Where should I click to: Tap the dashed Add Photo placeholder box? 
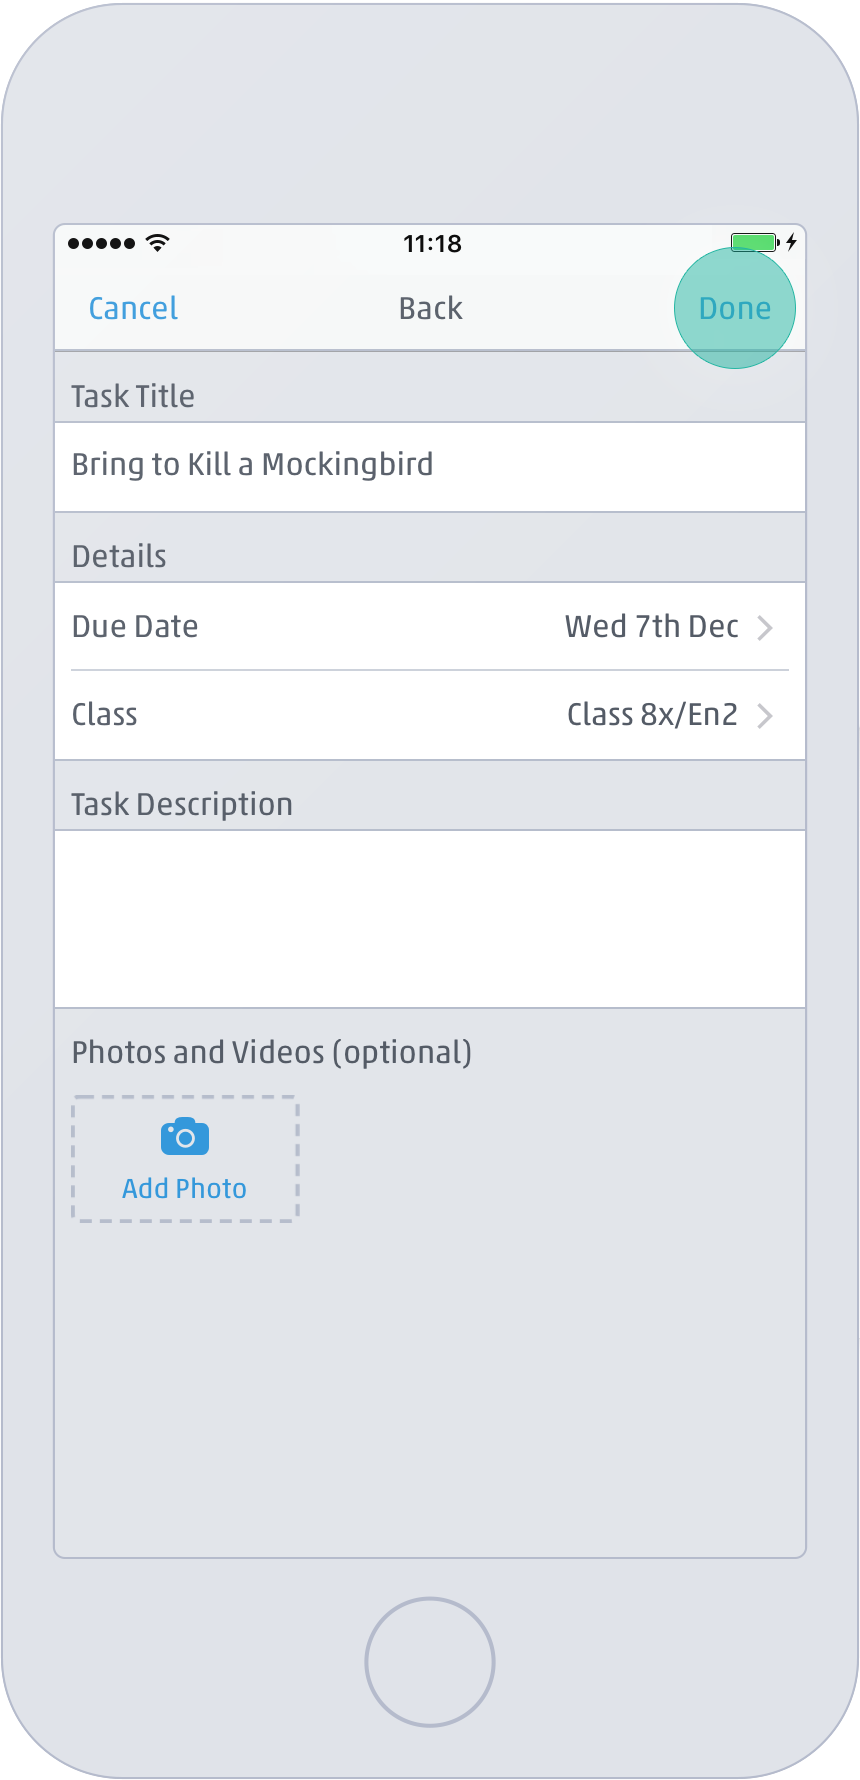tap(184, 1159)
